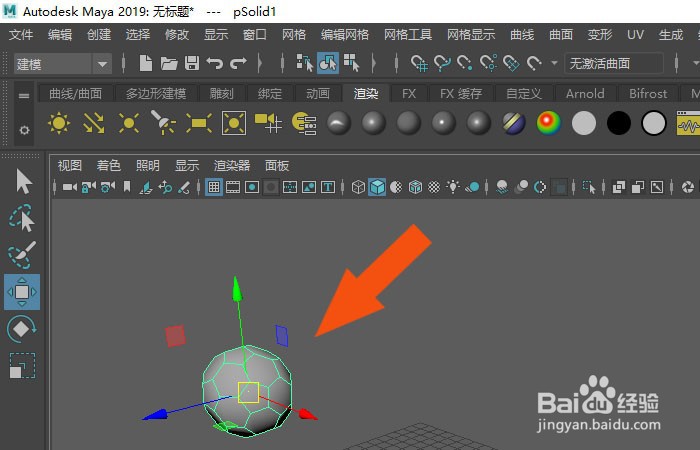Toggle use all lights bulb icon

tap(453, 187)
